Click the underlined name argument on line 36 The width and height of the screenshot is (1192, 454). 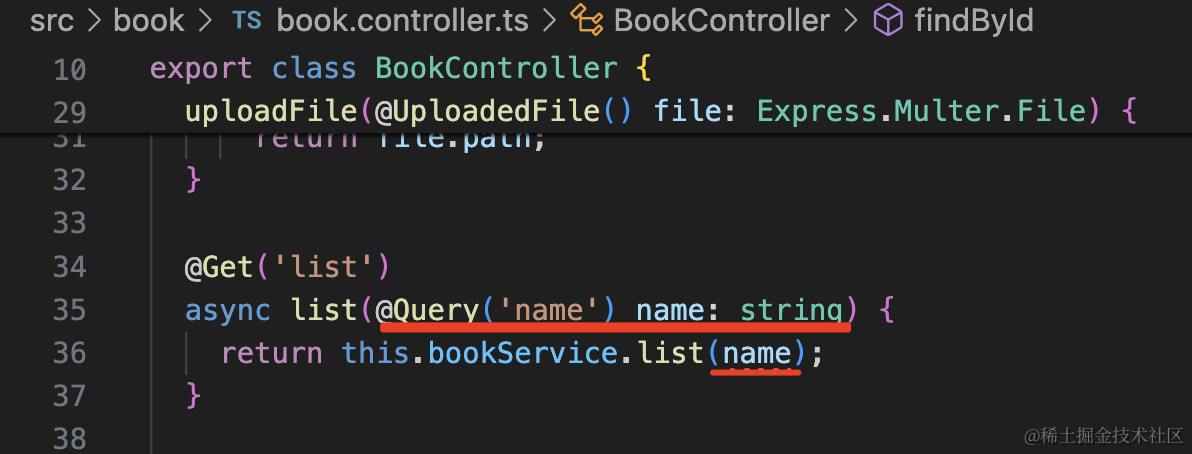click(756, 352)
